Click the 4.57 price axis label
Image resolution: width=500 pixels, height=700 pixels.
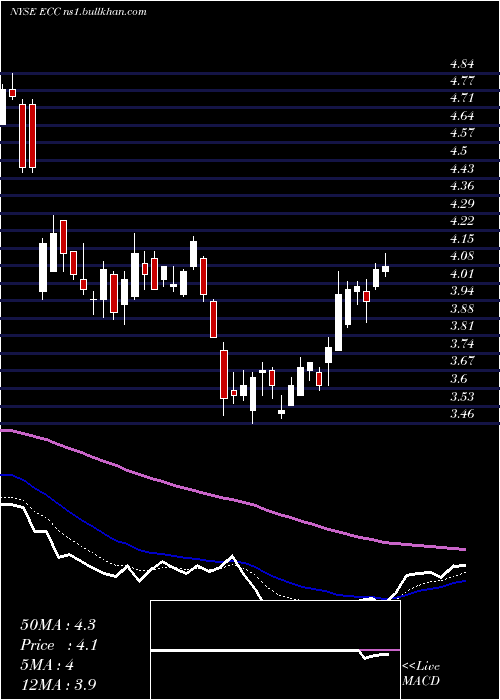pos(462,134)
